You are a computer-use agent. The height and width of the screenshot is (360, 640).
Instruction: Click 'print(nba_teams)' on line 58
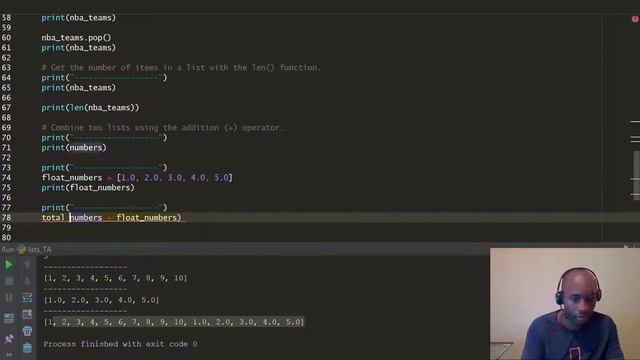[78, 18]
